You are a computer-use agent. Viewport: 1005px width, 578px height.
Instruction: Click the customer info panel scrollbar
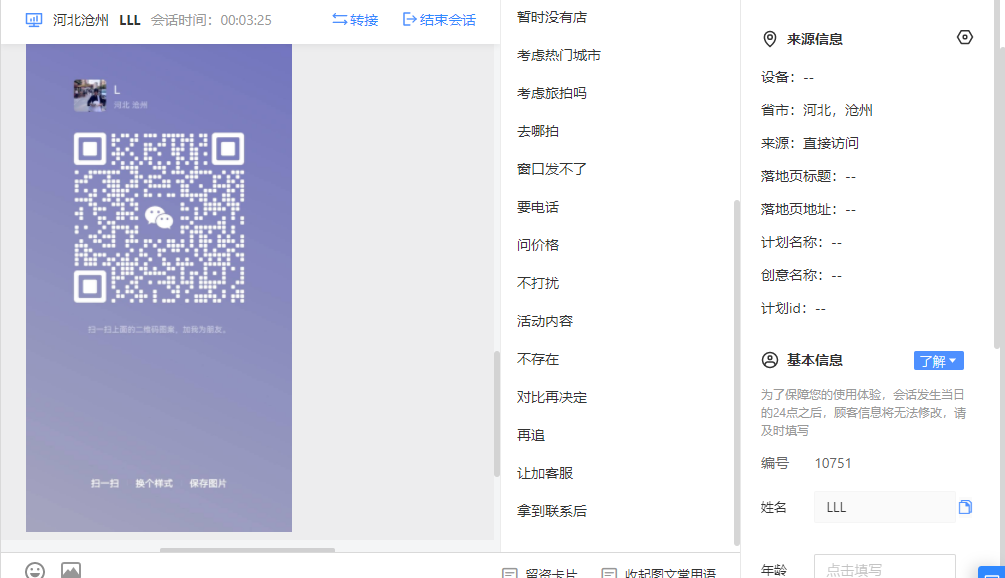[x=996, y=174]
